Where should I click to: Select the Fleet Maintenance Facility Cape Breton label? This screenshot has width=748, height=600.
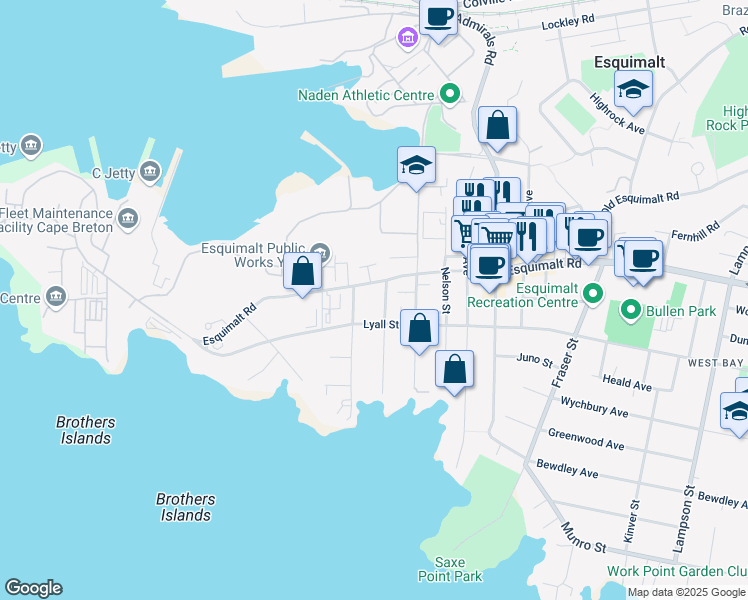click(57, 220)
